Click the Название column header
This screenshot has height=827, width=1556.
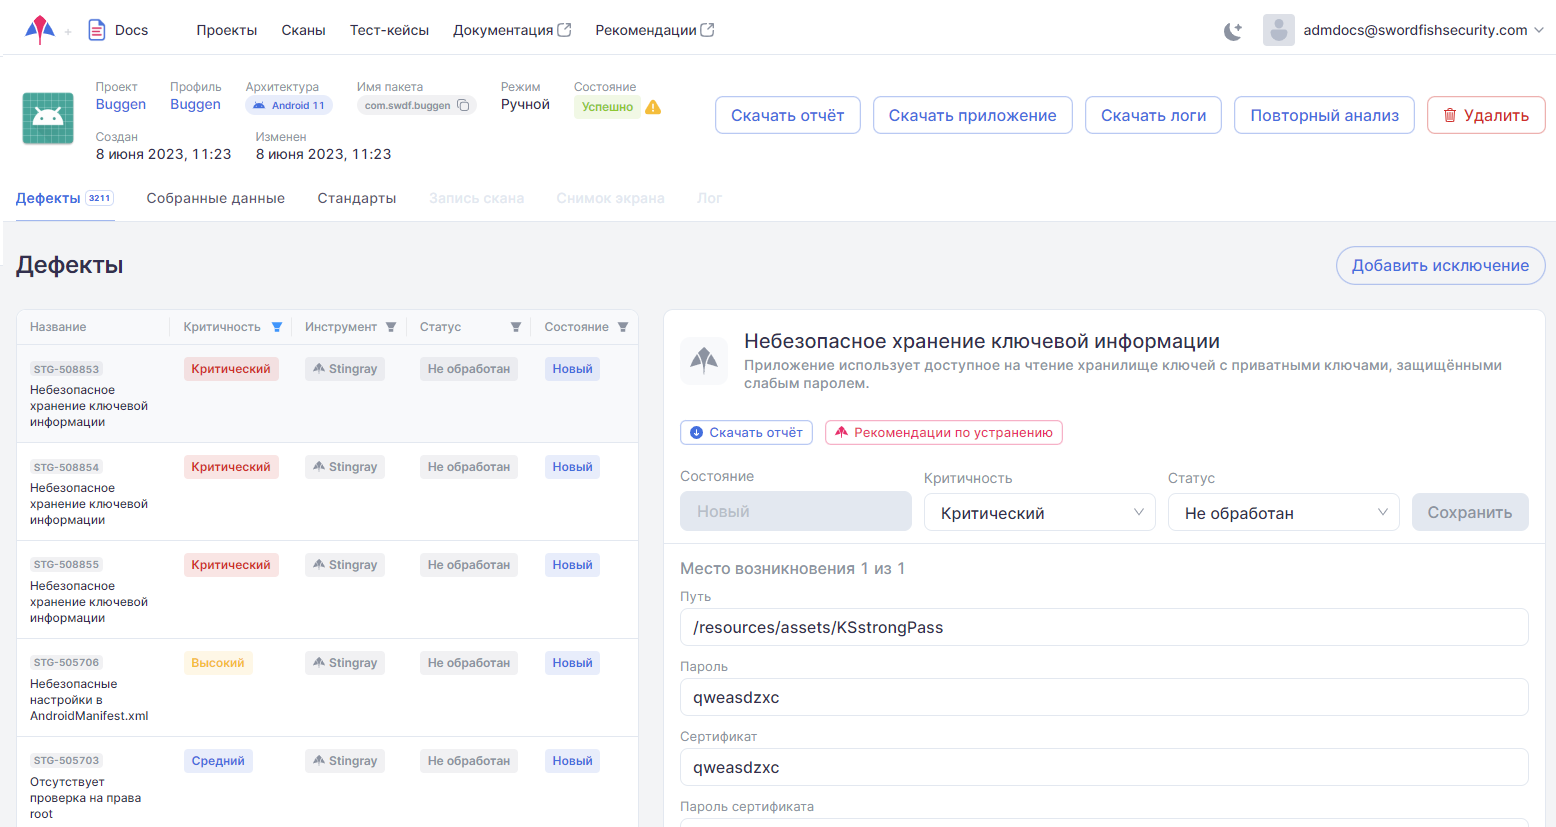(x=58, y=327)
